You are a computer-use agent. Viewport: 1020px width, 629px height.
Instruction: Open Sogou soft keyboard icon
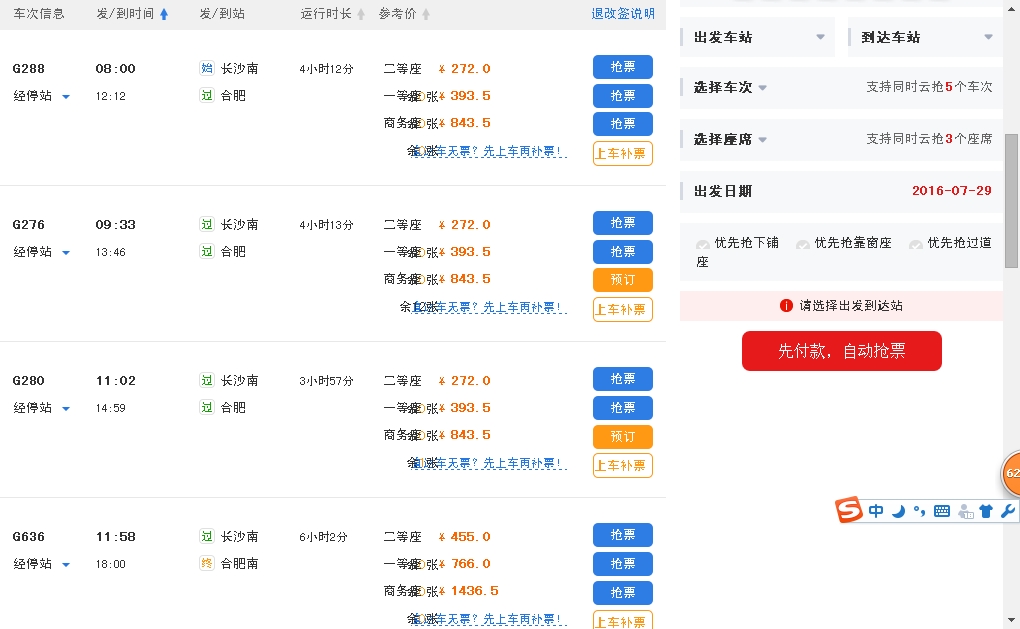point(941,511)
